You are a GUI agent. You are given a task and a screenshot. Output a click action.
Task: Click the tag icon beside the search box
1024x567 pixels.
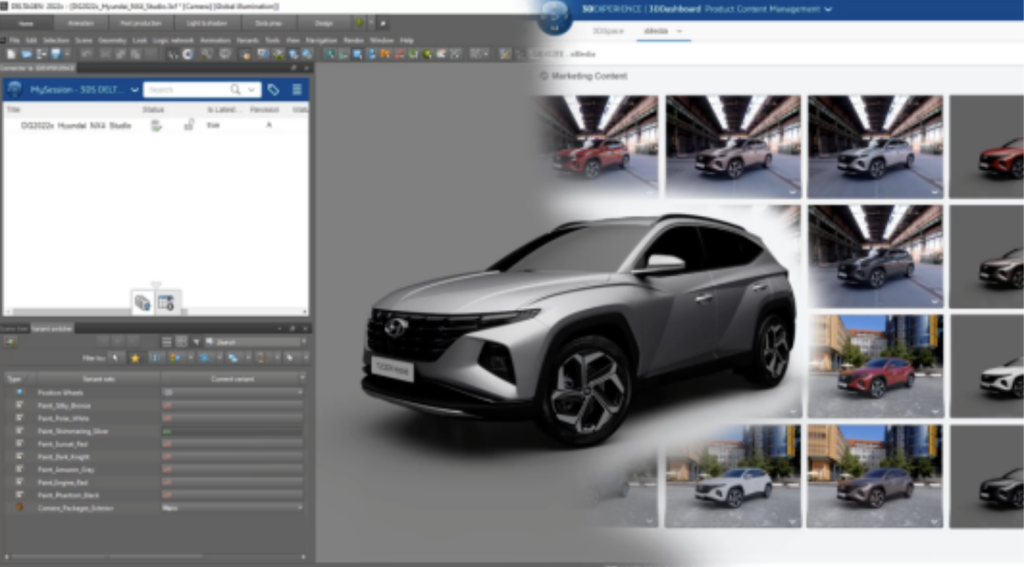pos(273,89)
